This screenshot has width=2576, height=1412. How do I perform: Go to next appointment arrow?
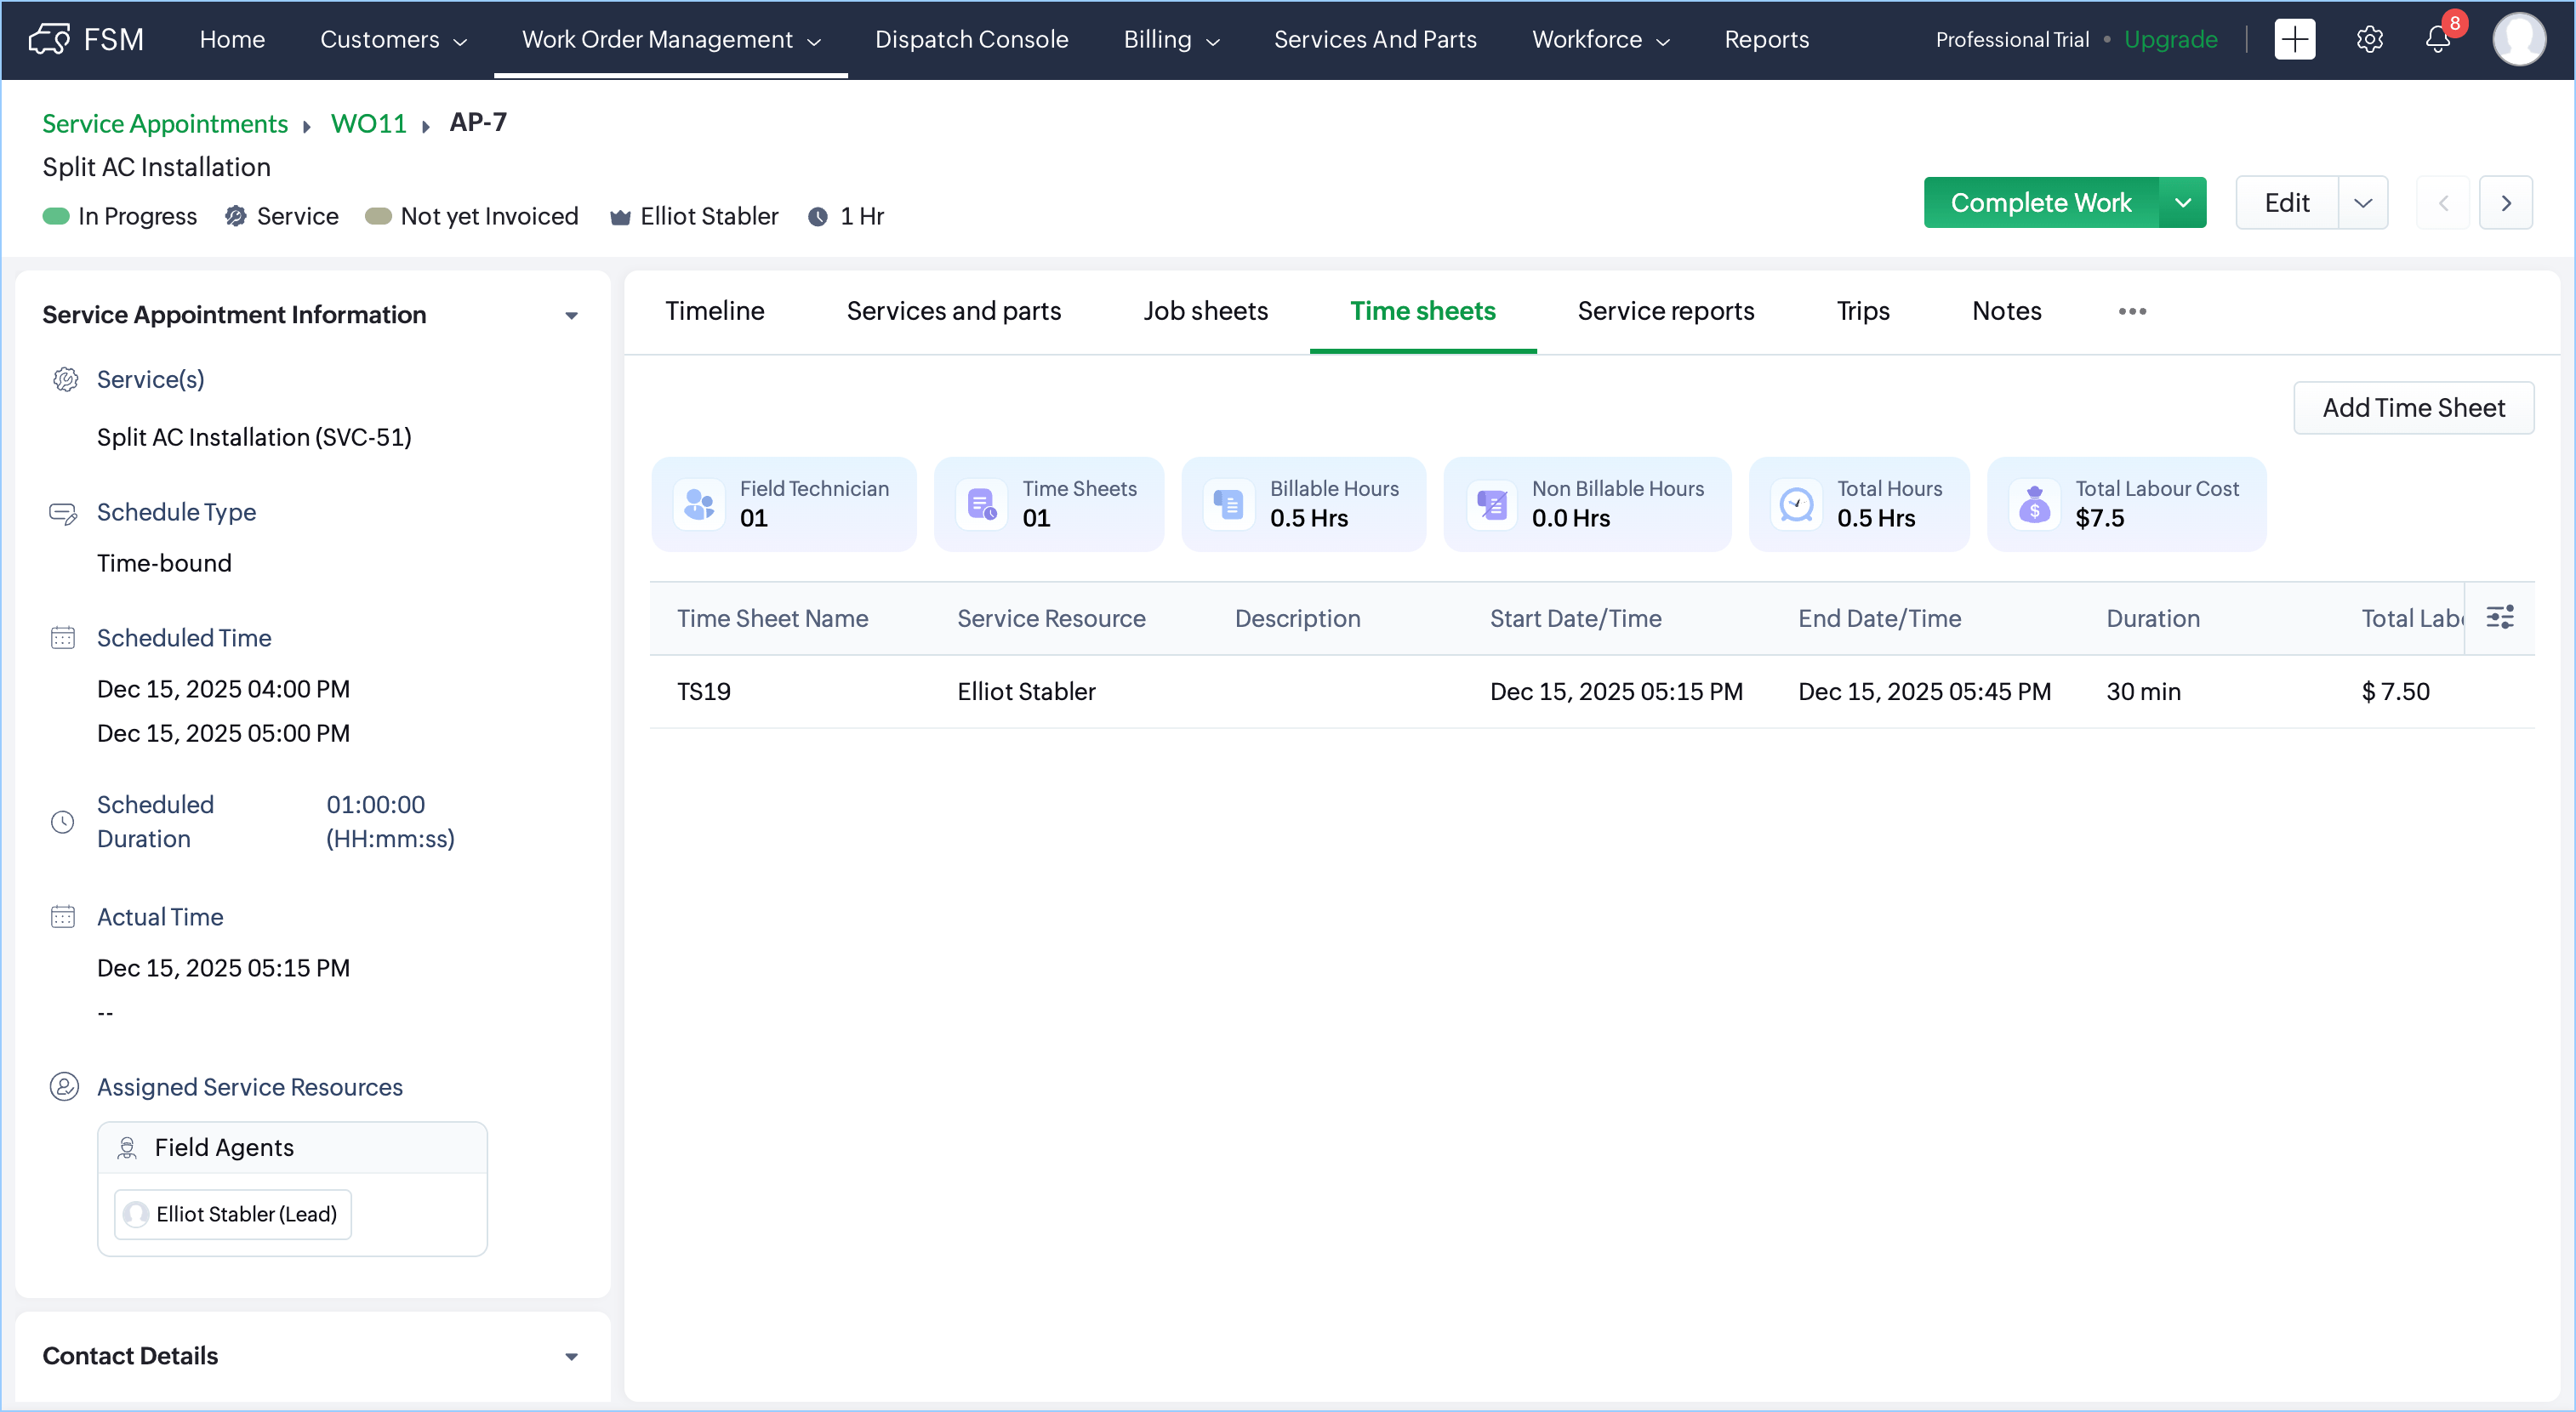(2505, 203)
